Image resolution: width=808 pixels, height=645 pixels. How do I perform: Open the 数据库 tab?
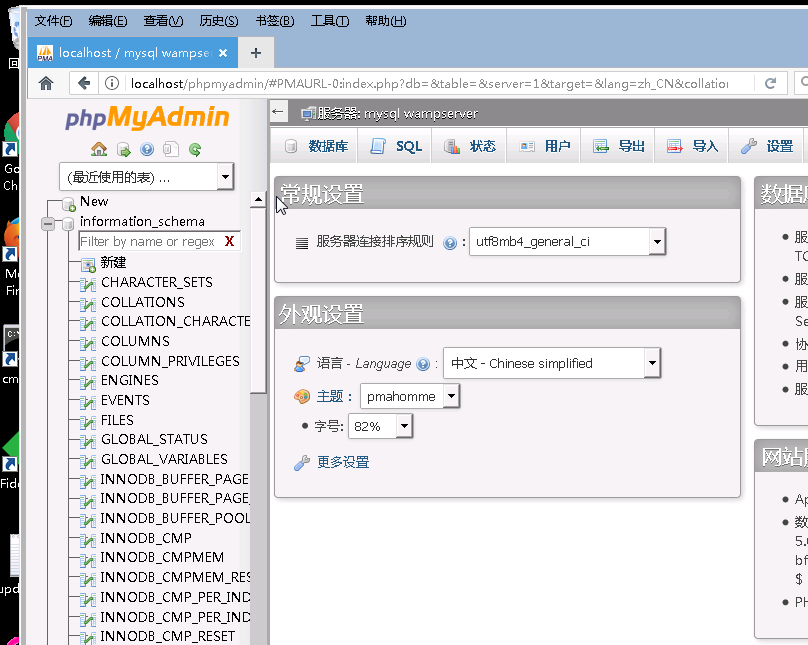point(316,146)
